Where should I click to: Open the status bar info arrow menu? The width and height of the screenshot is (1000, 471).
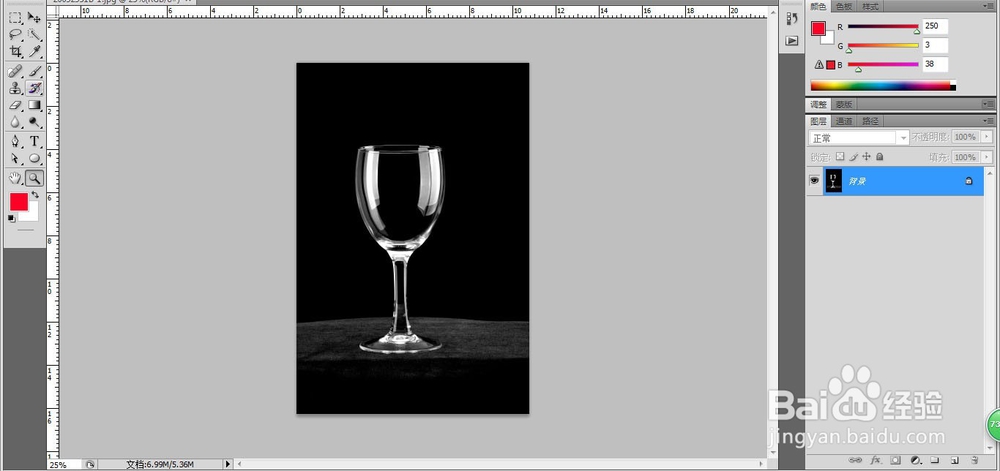228,464
